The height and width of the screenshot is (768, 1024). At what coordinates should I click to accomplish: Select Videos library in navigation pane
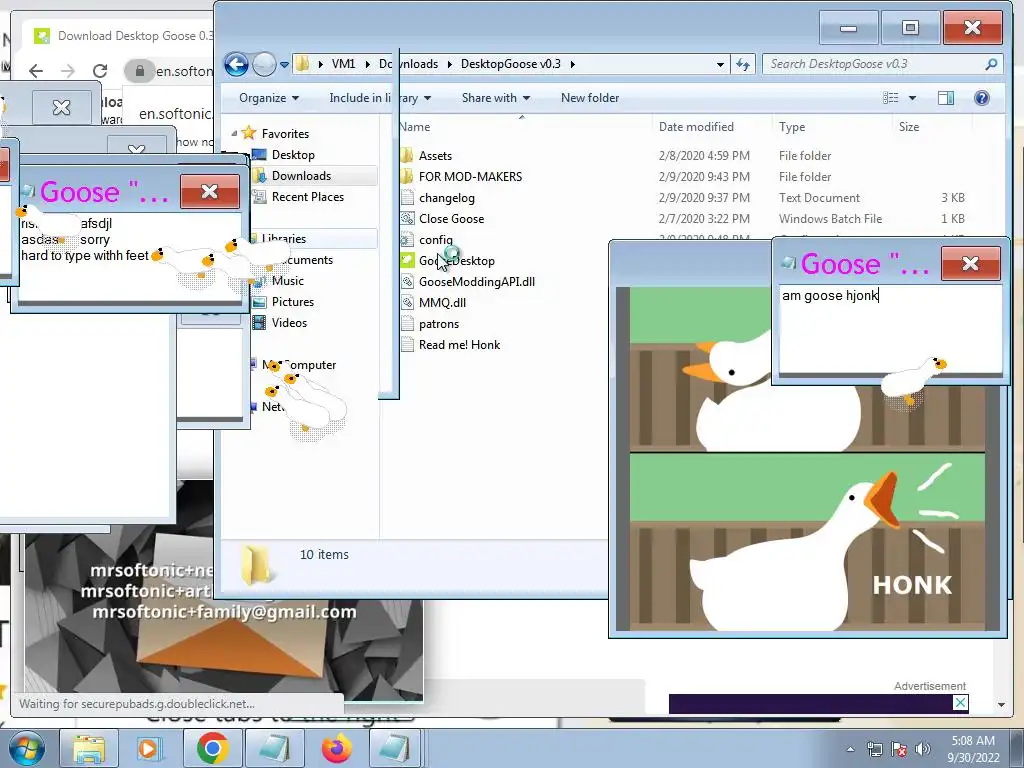(289, 323)
